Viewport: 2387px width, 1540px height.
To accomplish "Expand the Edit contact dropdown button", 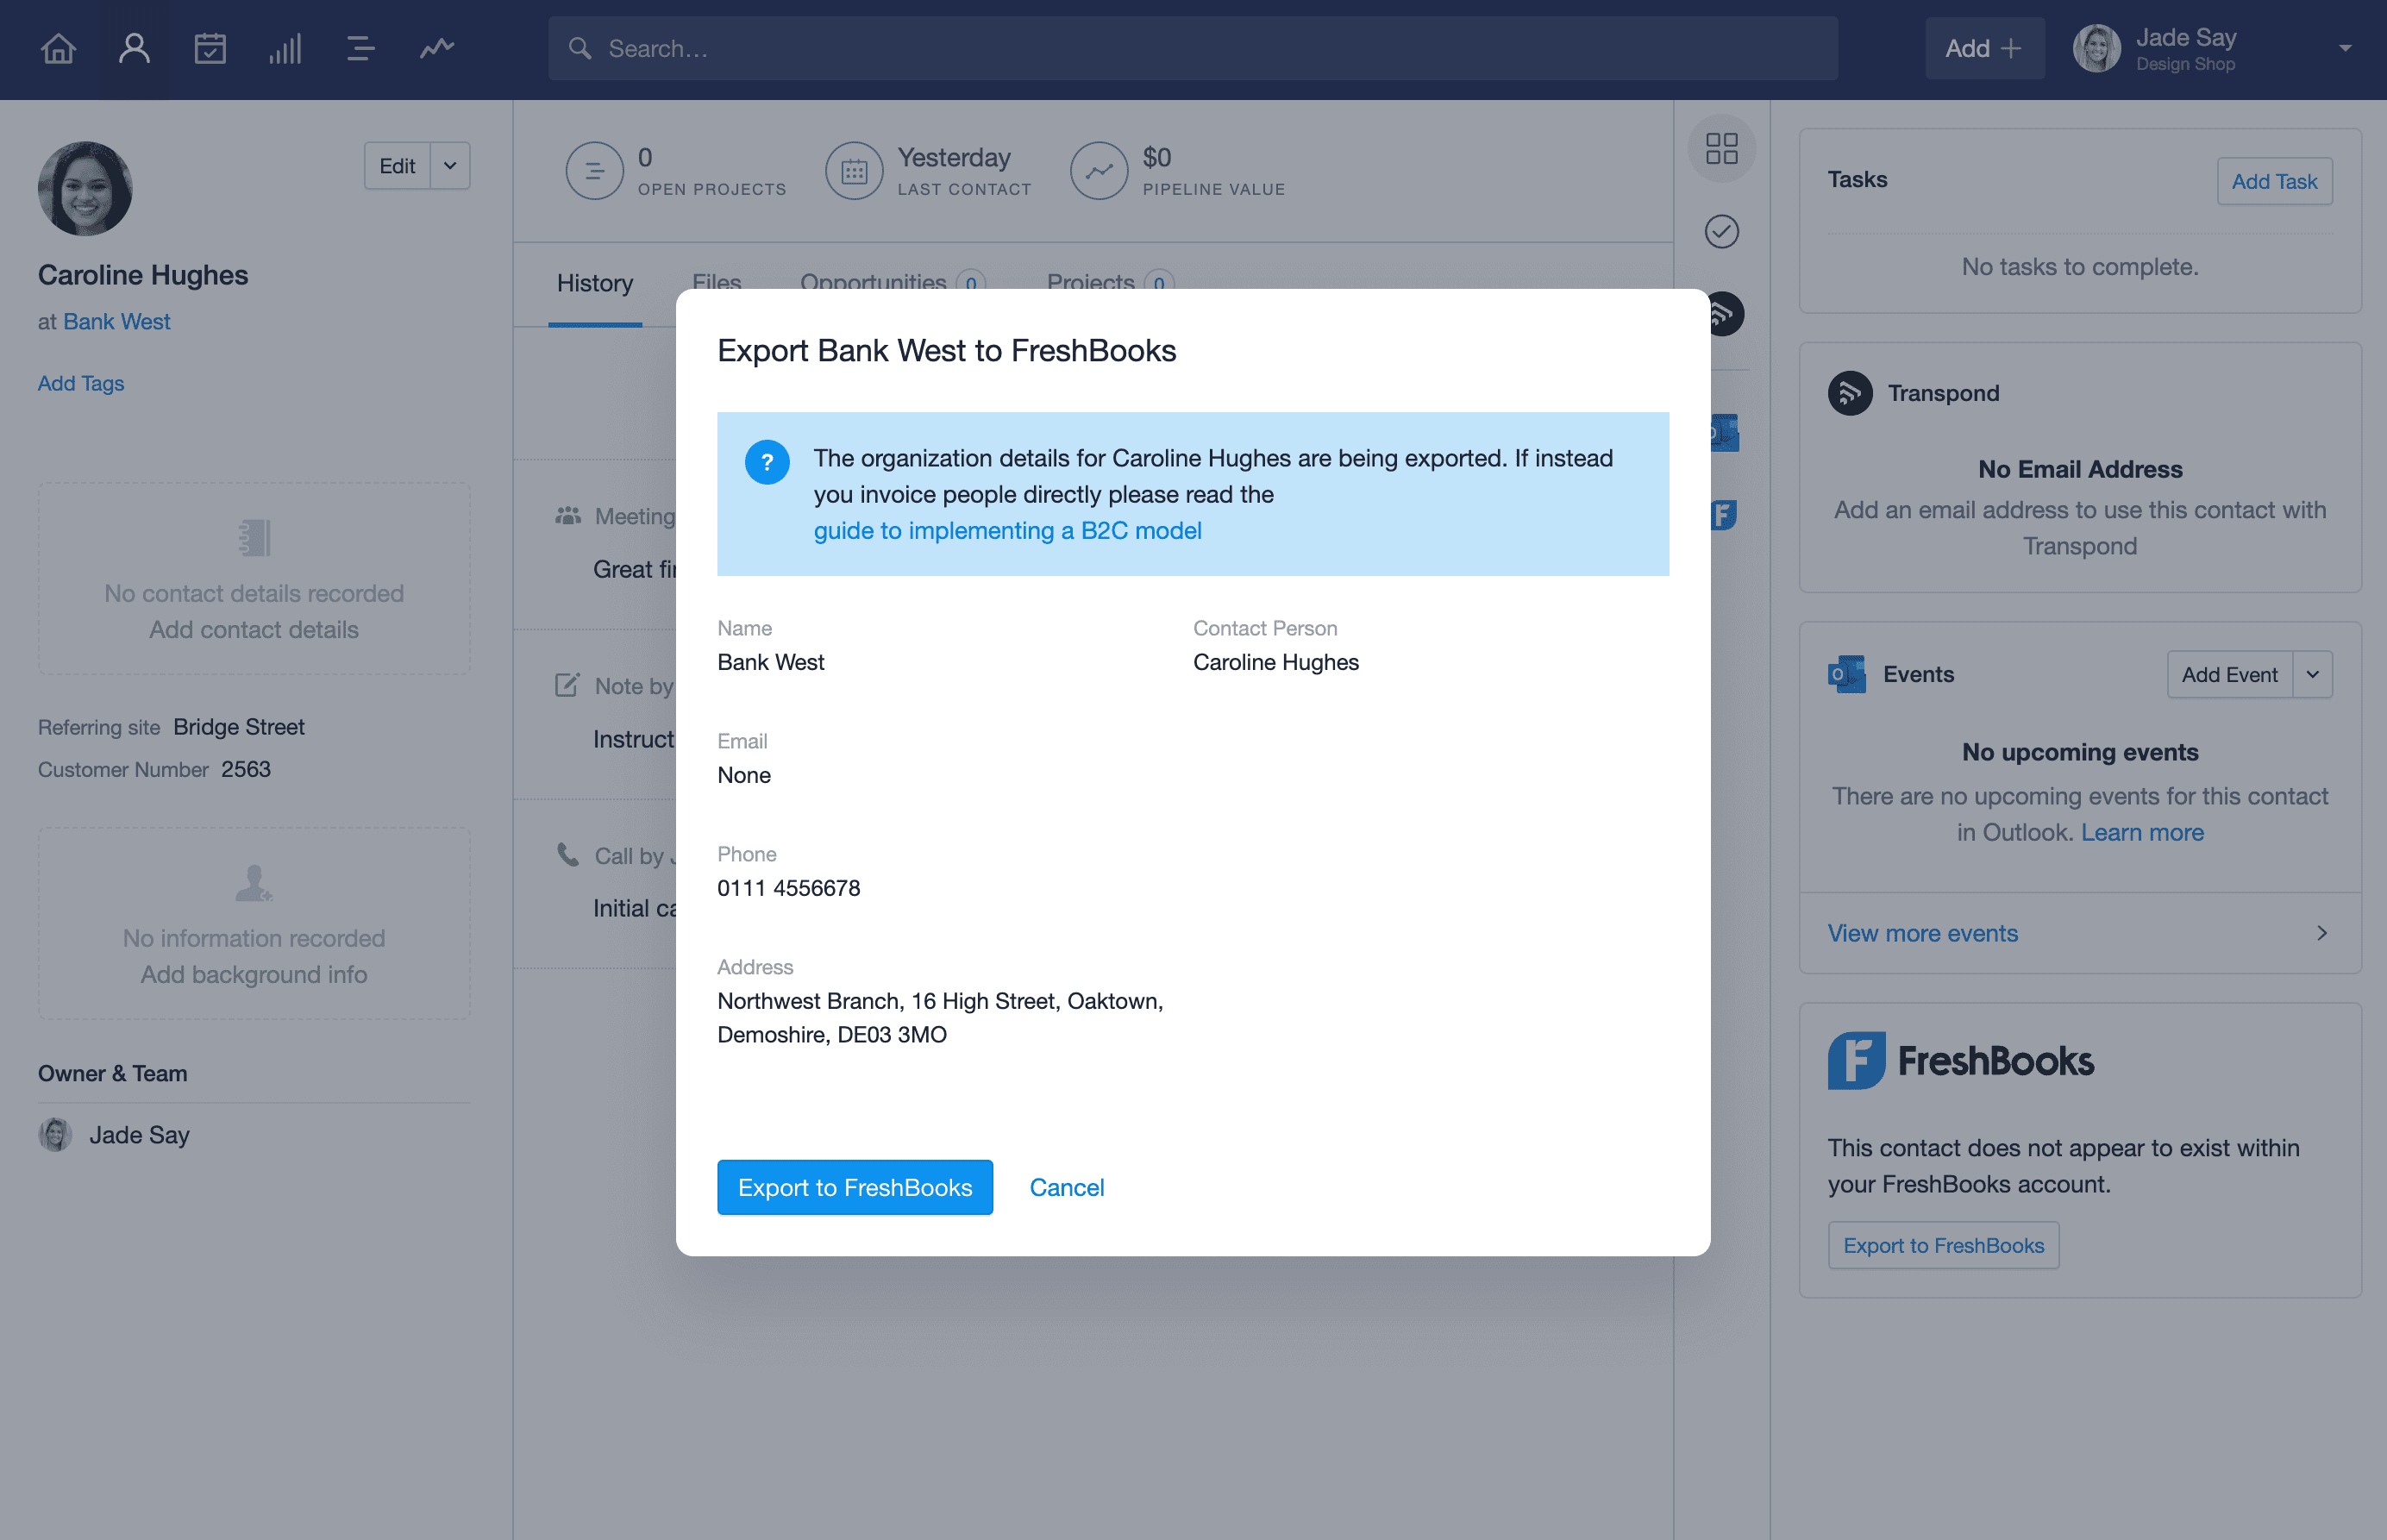I will 449,164.
